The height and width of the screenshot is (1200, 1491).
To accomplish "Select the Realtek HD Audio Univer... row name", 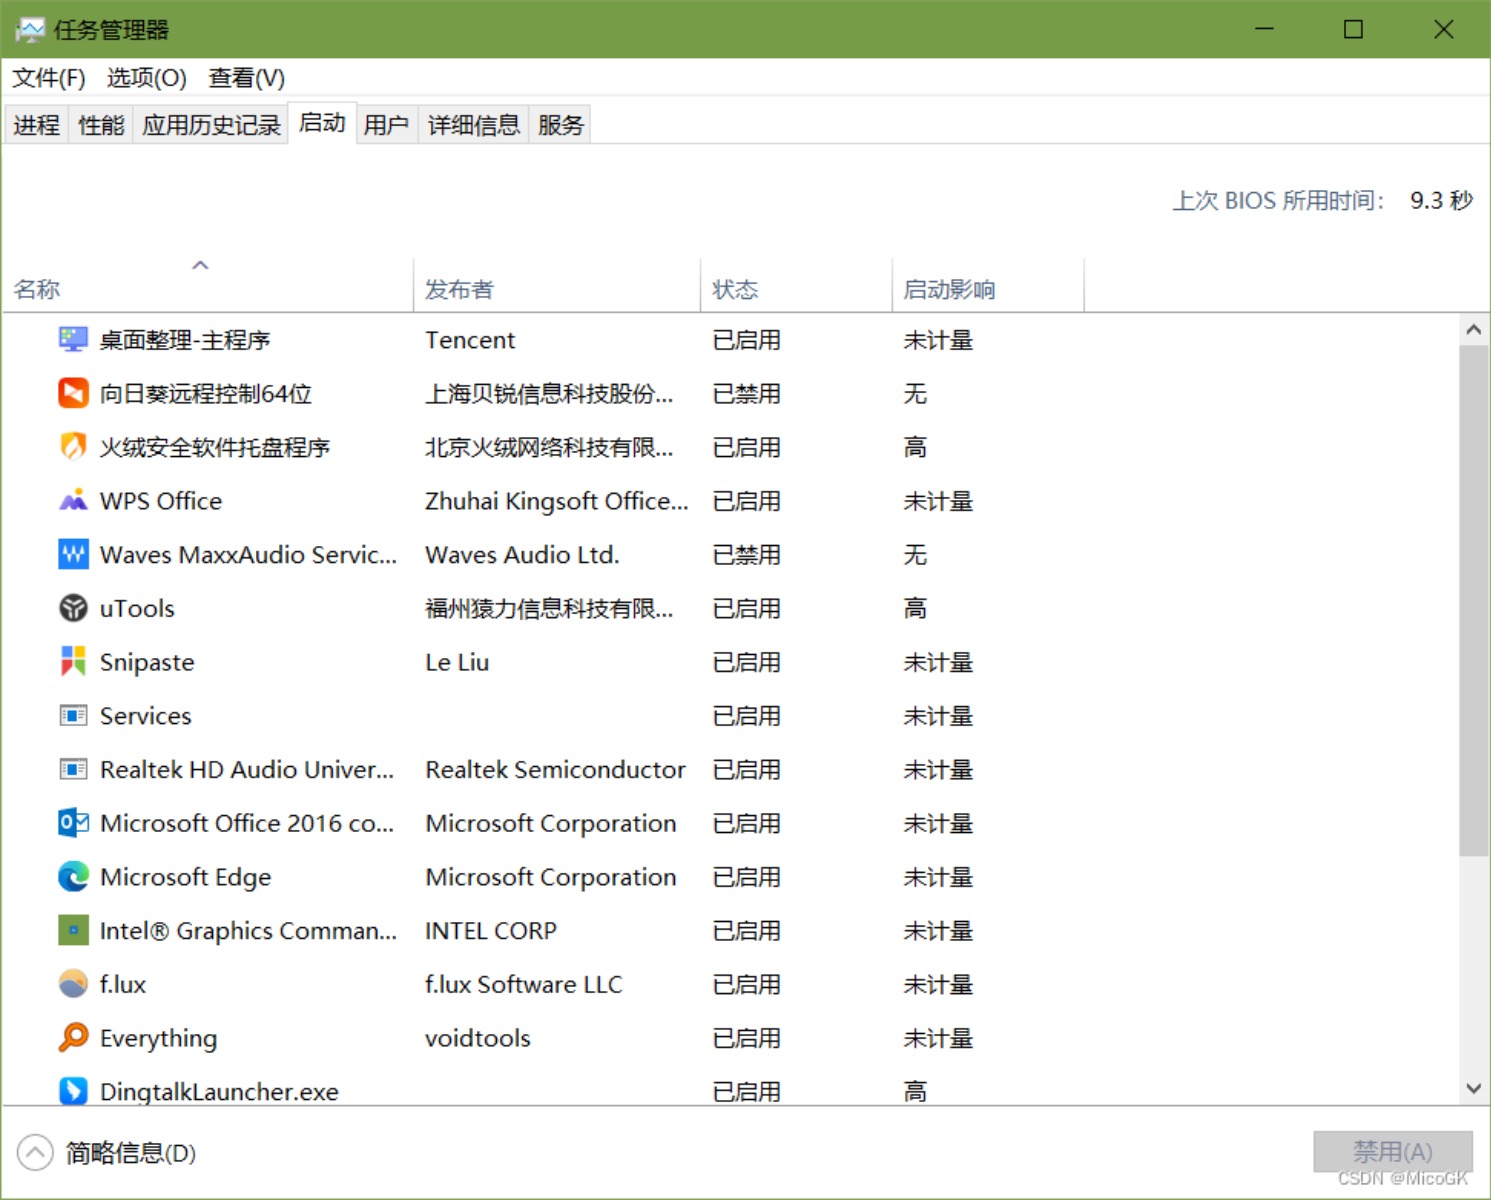I will coord(247,769).
